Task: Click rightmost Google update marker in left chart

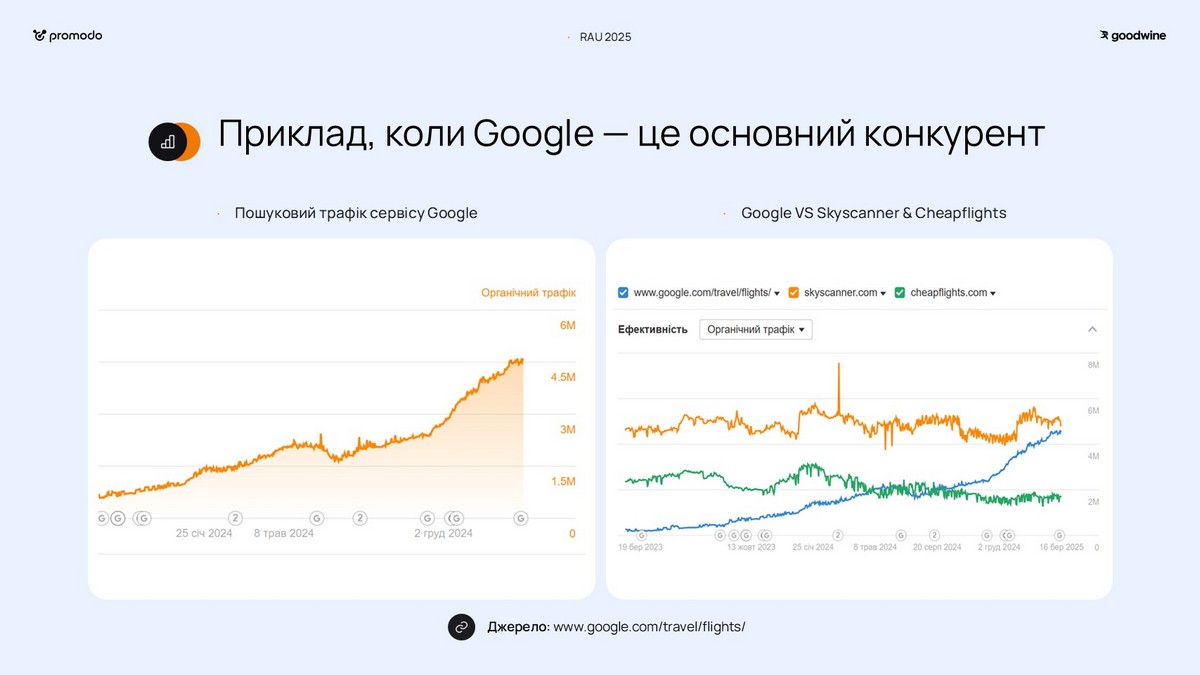Action: tap(520, 518)
